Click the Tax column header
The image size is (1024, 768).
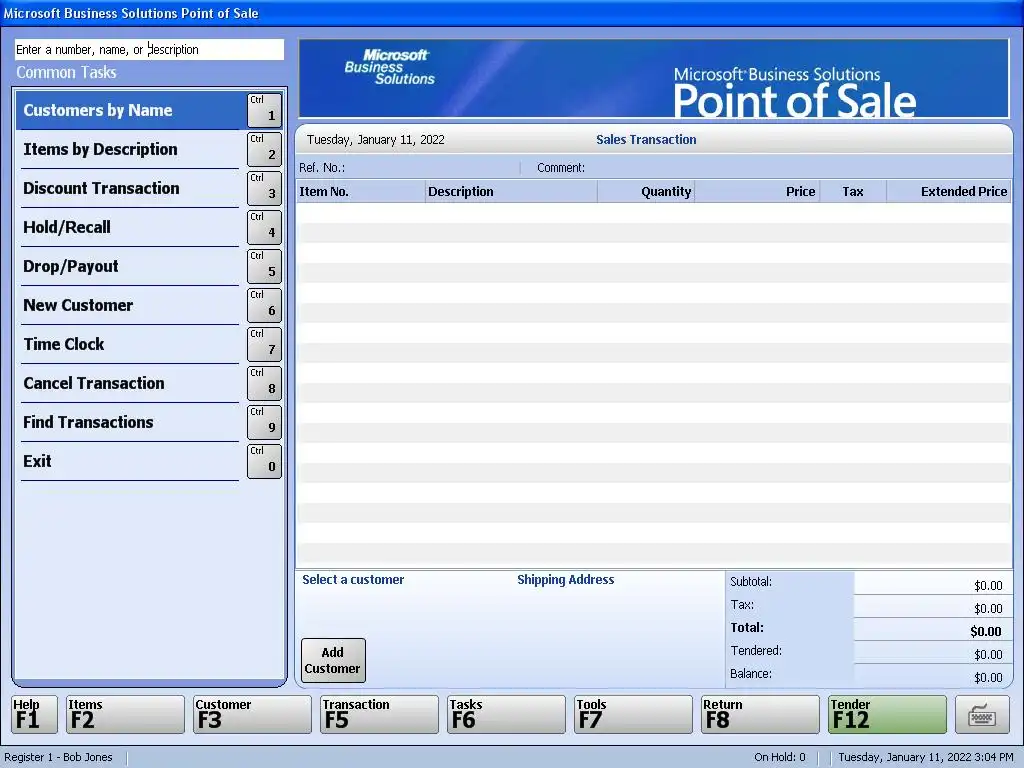pyautogui.click(x=853, y=191)
